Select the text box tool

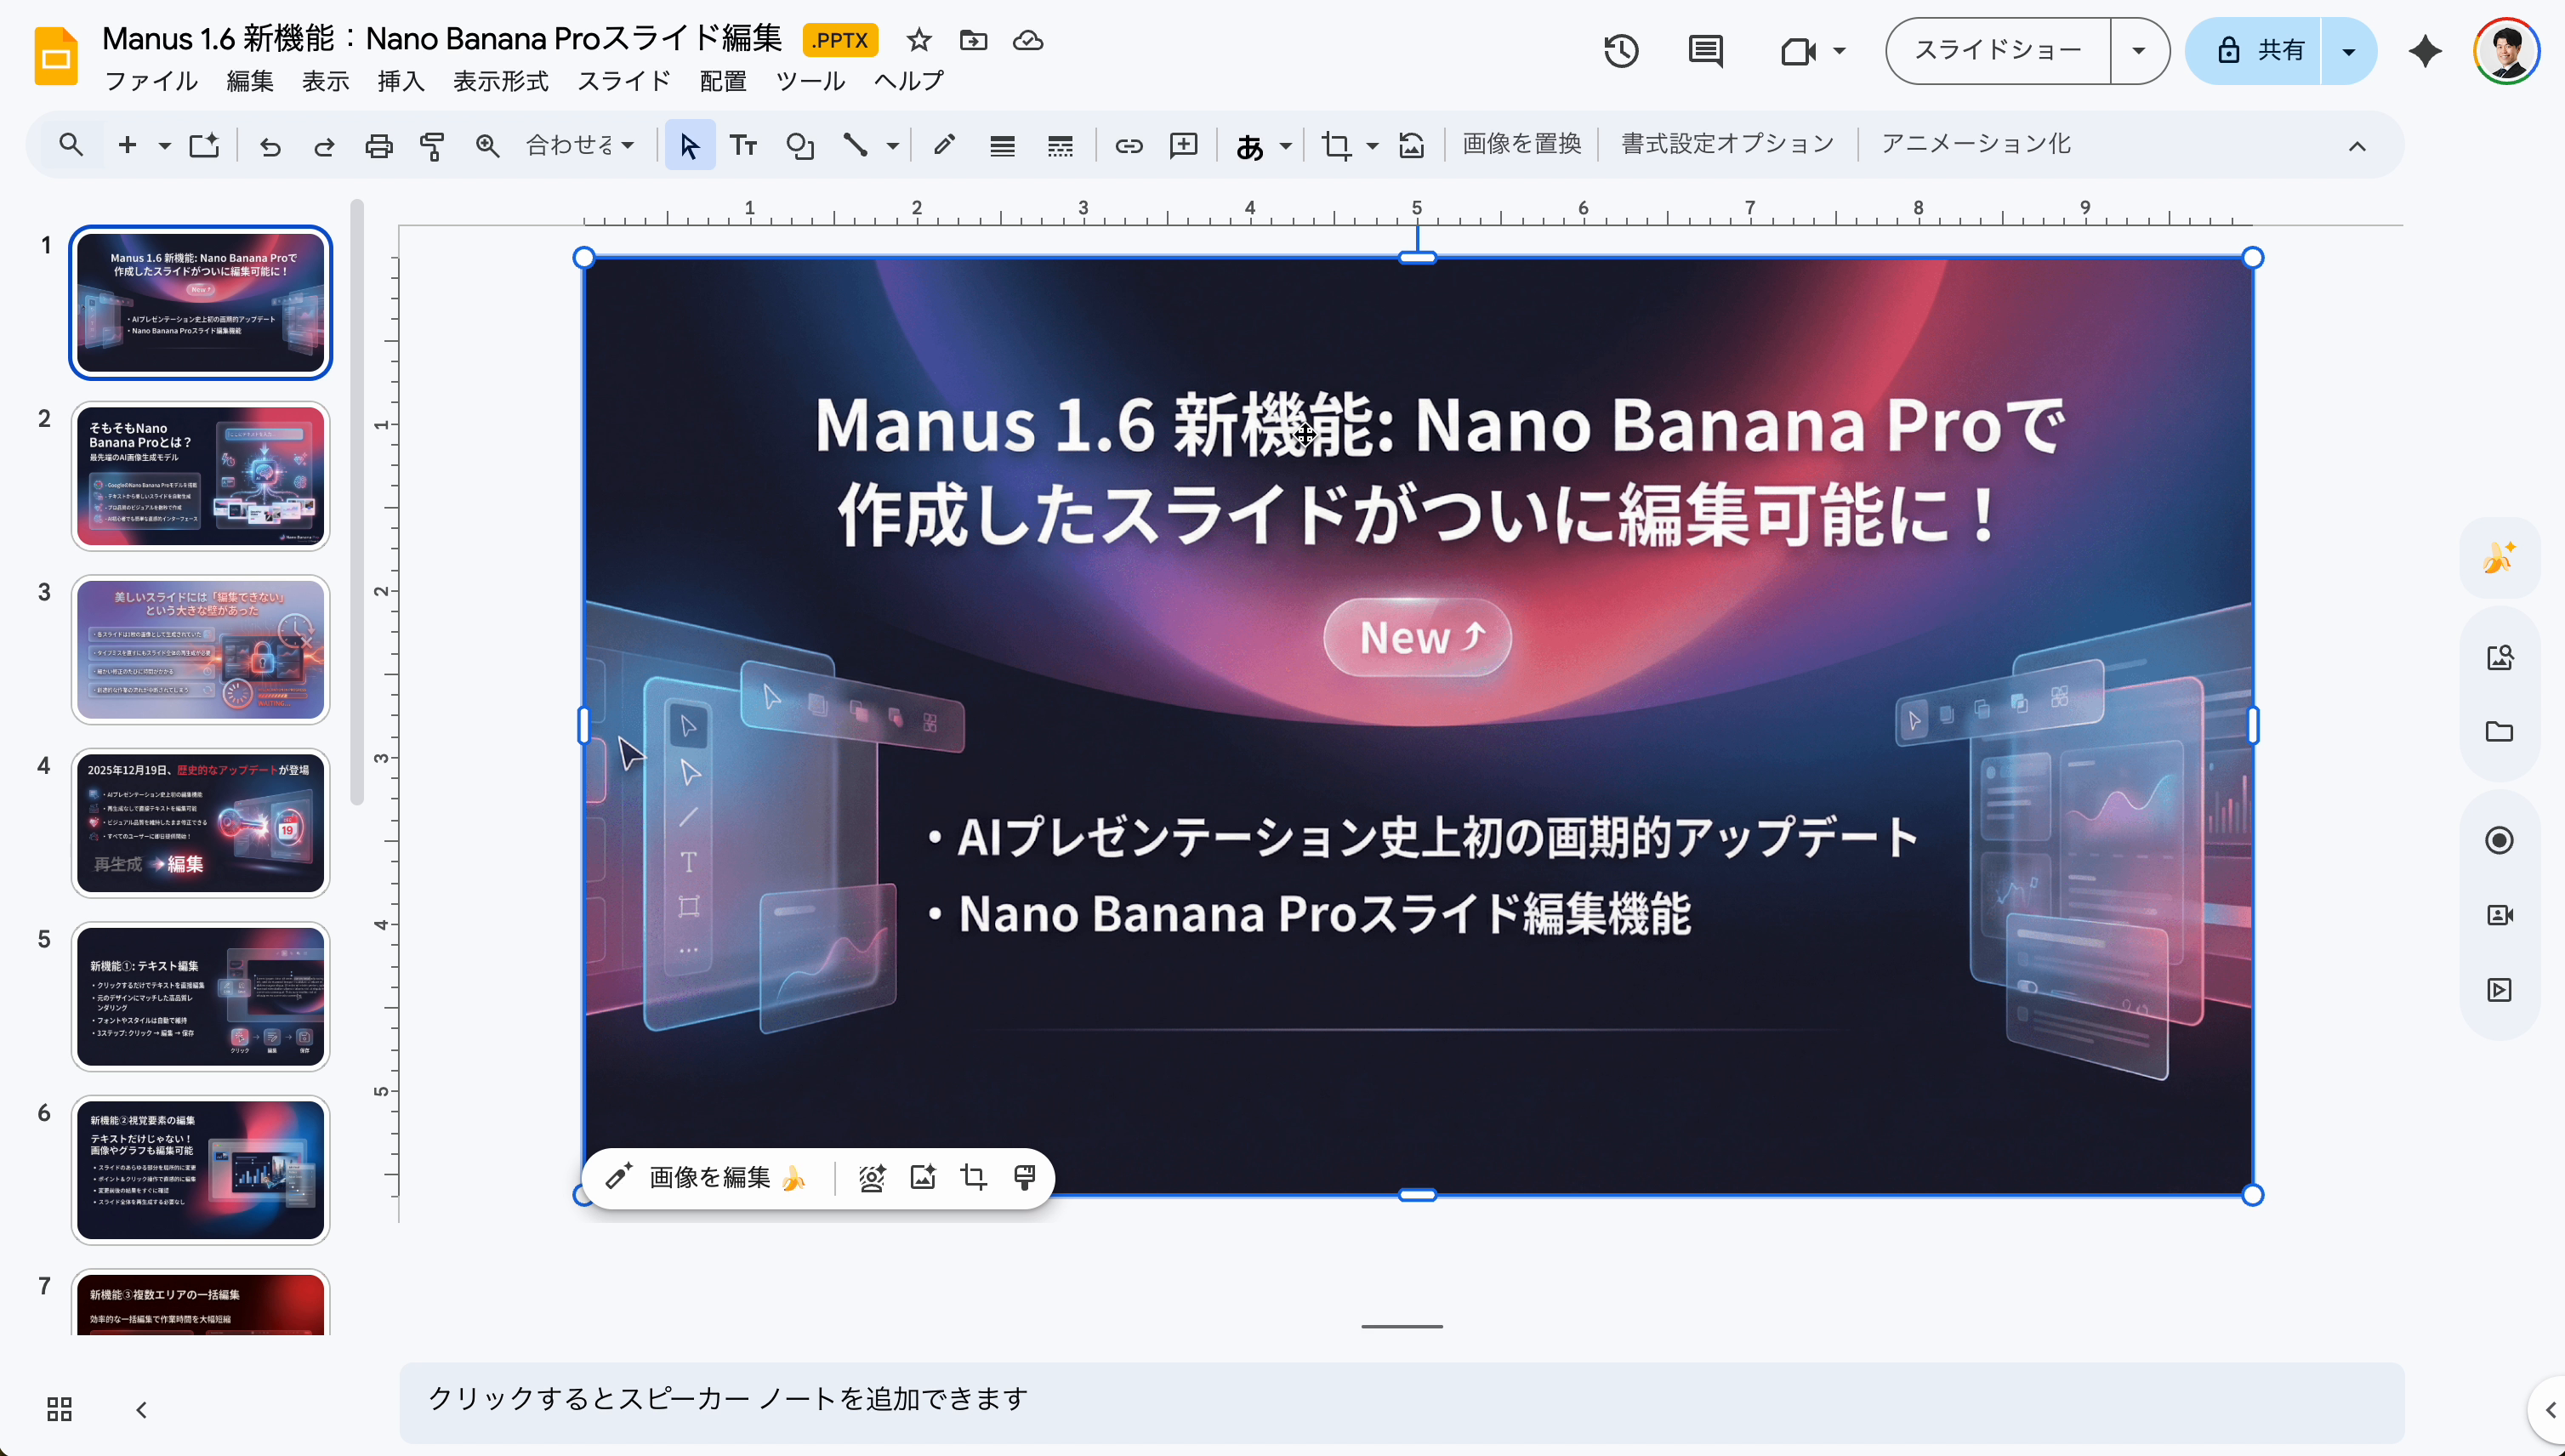744,145
